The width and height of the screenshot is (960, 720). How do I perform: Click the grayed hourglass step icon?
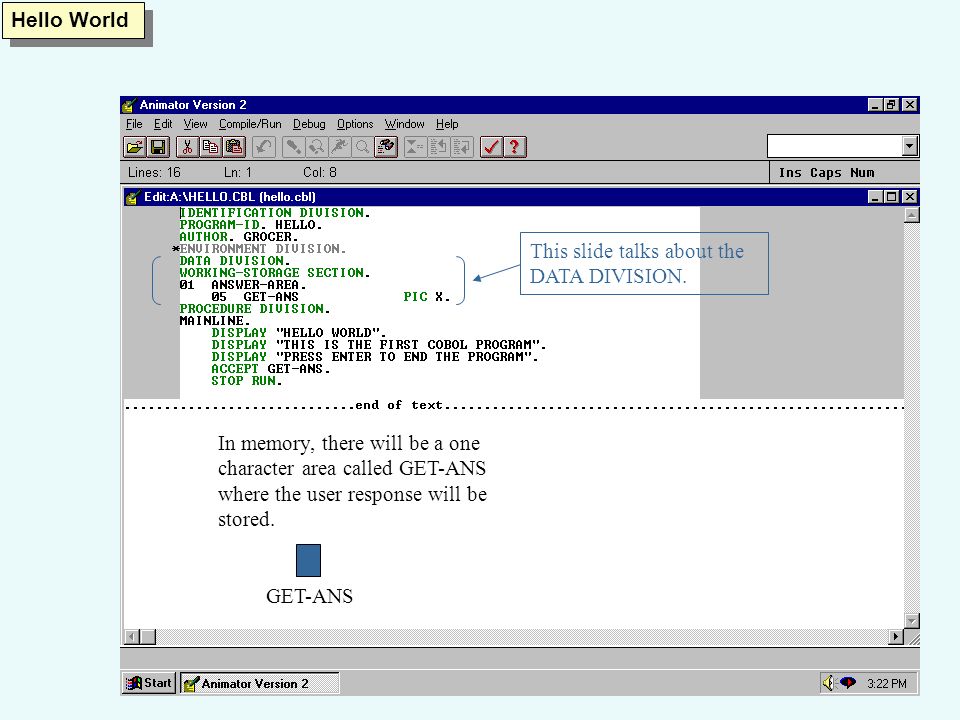click(x=416, y=147)
